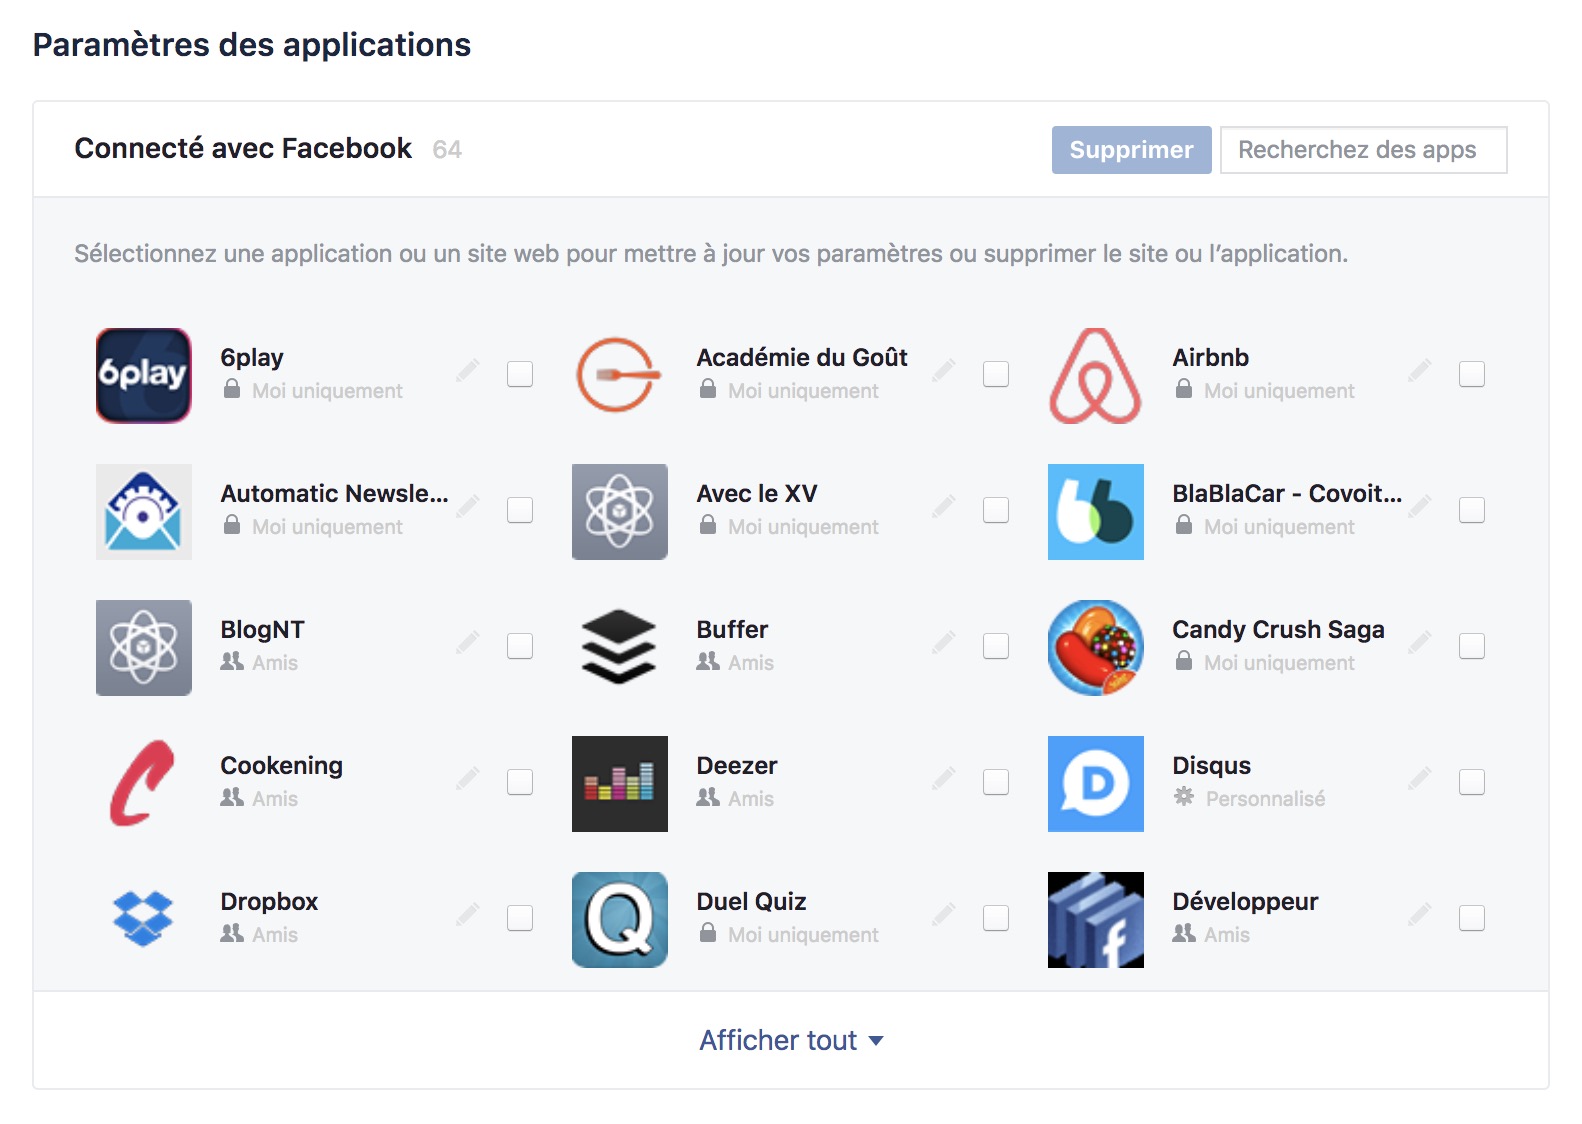Select the Candy Crush Saga checkbox

(1472, 646)
